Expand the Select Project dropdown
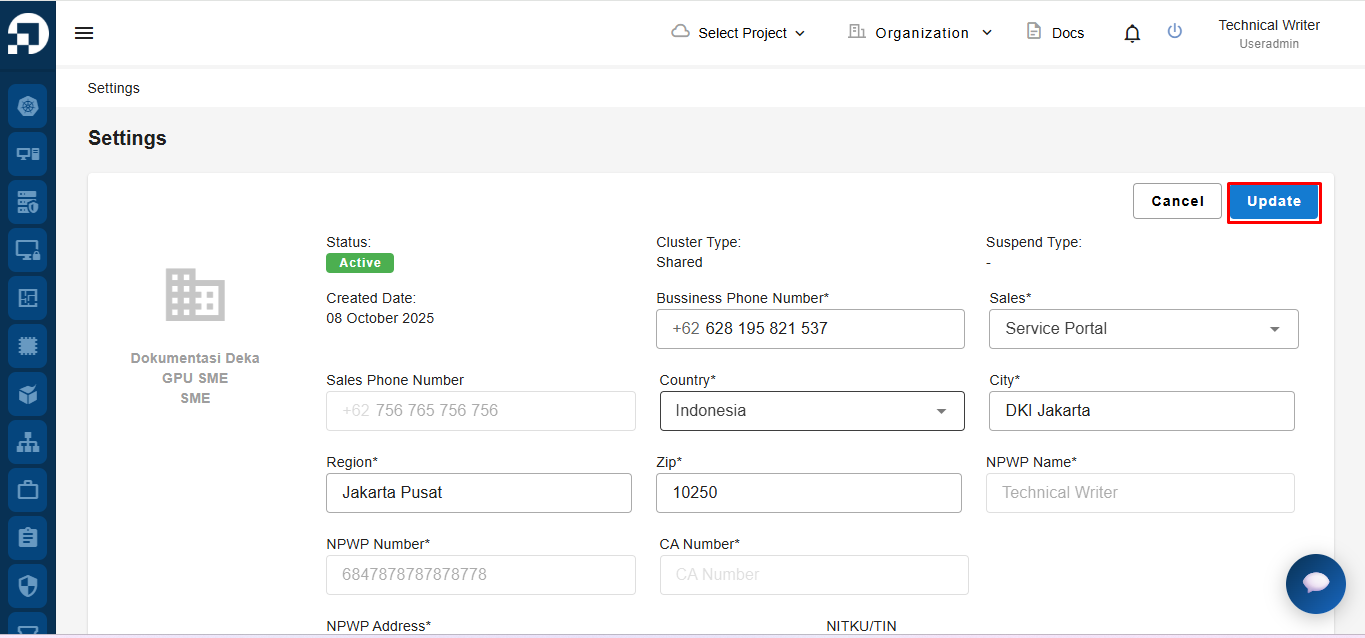1365x638 pixels. tap(738, 33)
